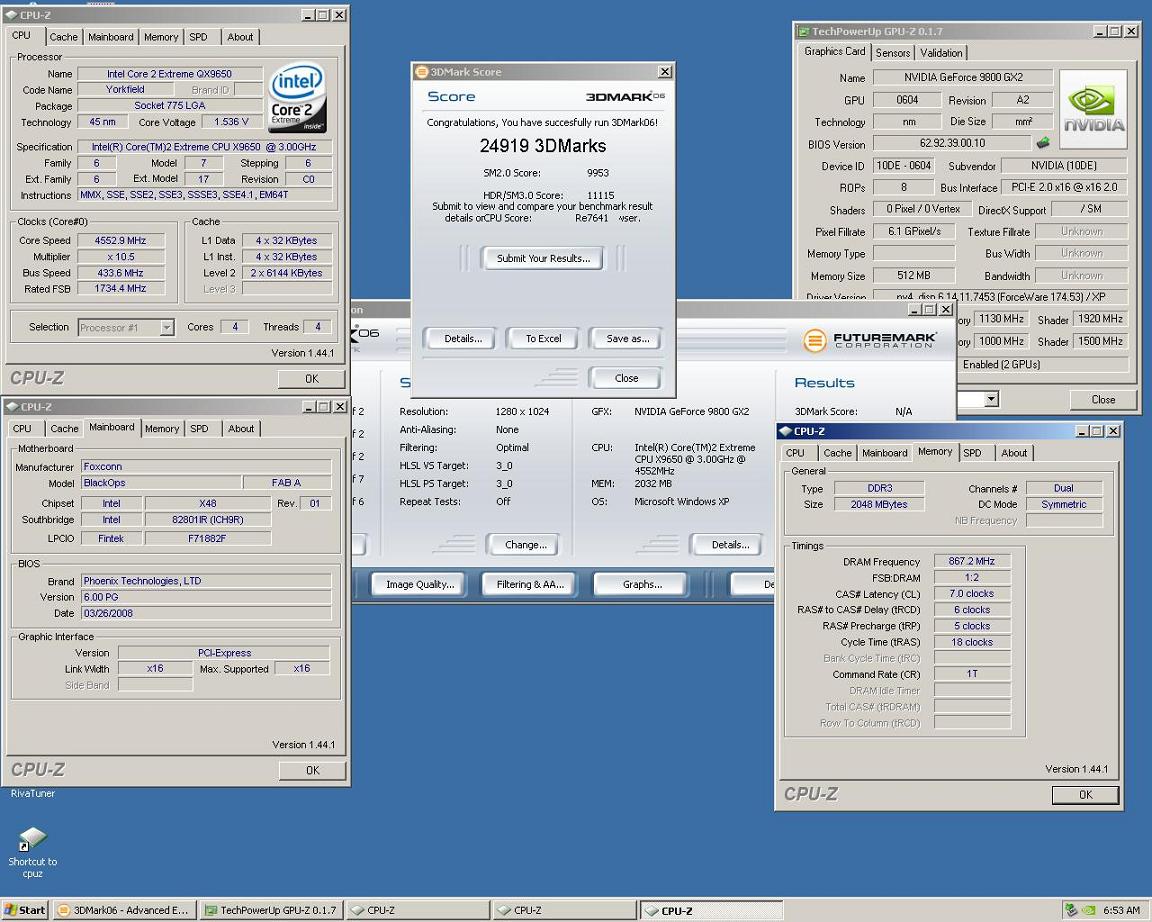The image size is (1152, 922).
Task: Switch to Mainboard tab in top CPU-Z window
Action: tap(111, 37)
